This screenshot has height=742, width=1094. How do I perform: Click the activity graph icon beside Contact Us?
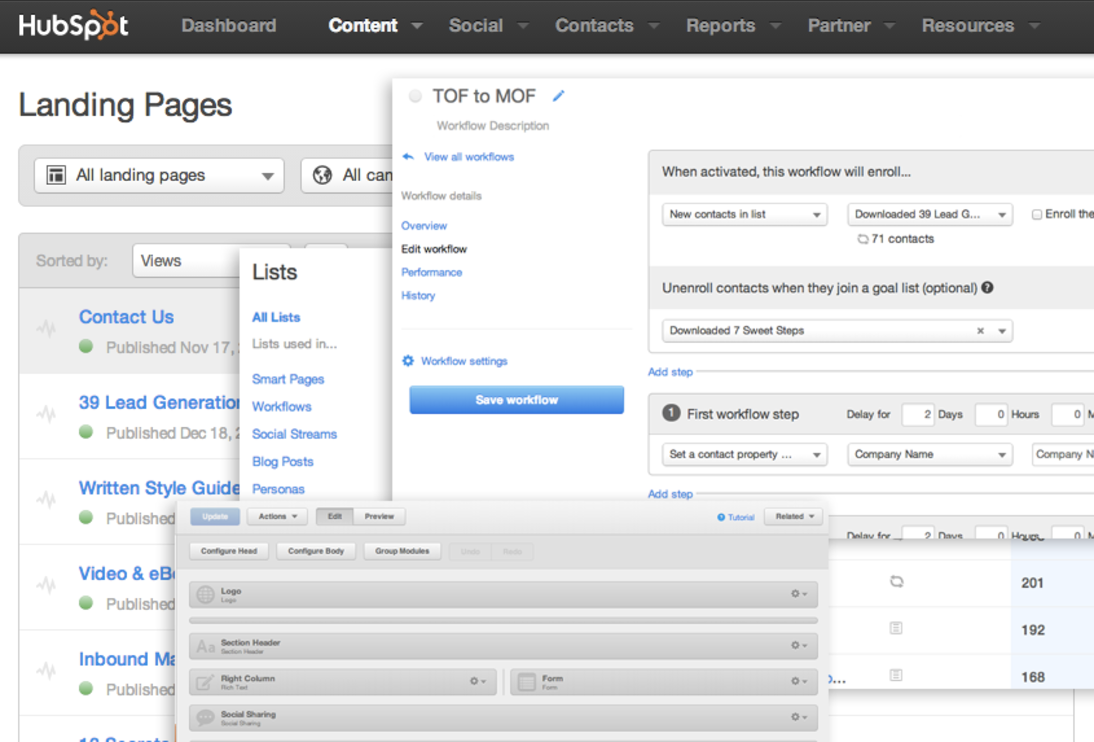[46, 328]
